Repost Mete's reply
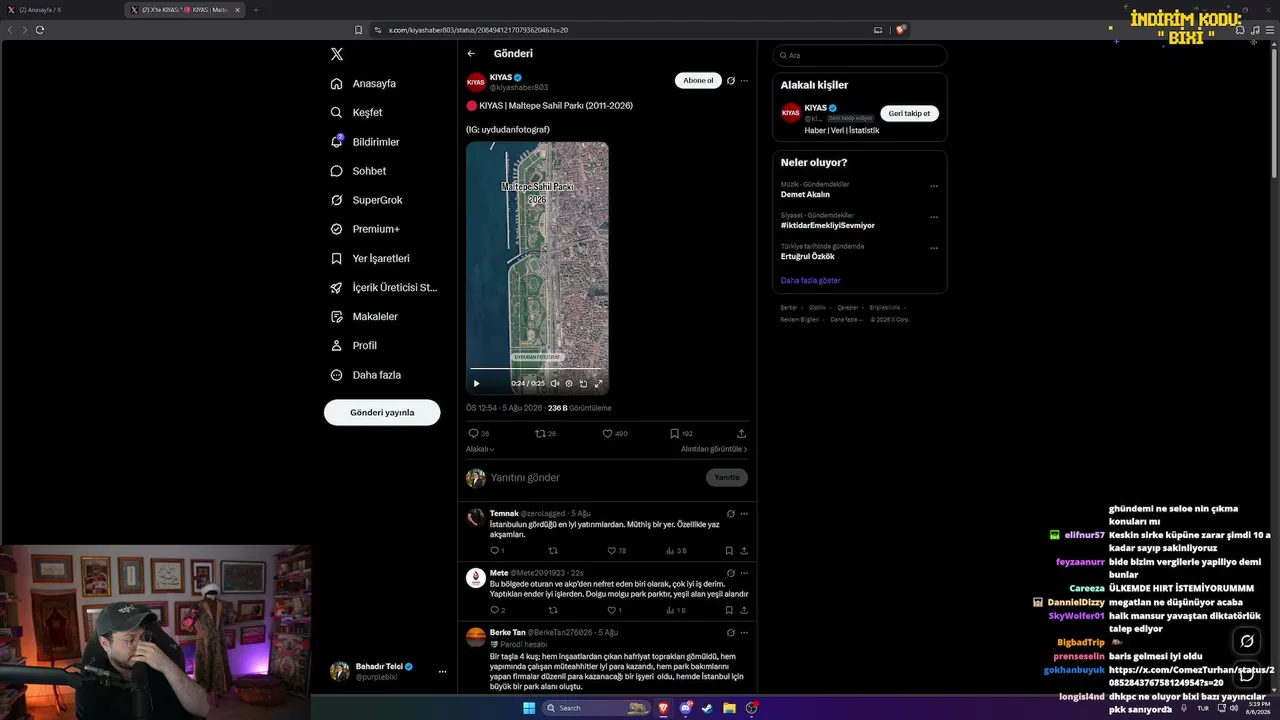Viewport: 1280px width, 720px height. tap(553, 610)
